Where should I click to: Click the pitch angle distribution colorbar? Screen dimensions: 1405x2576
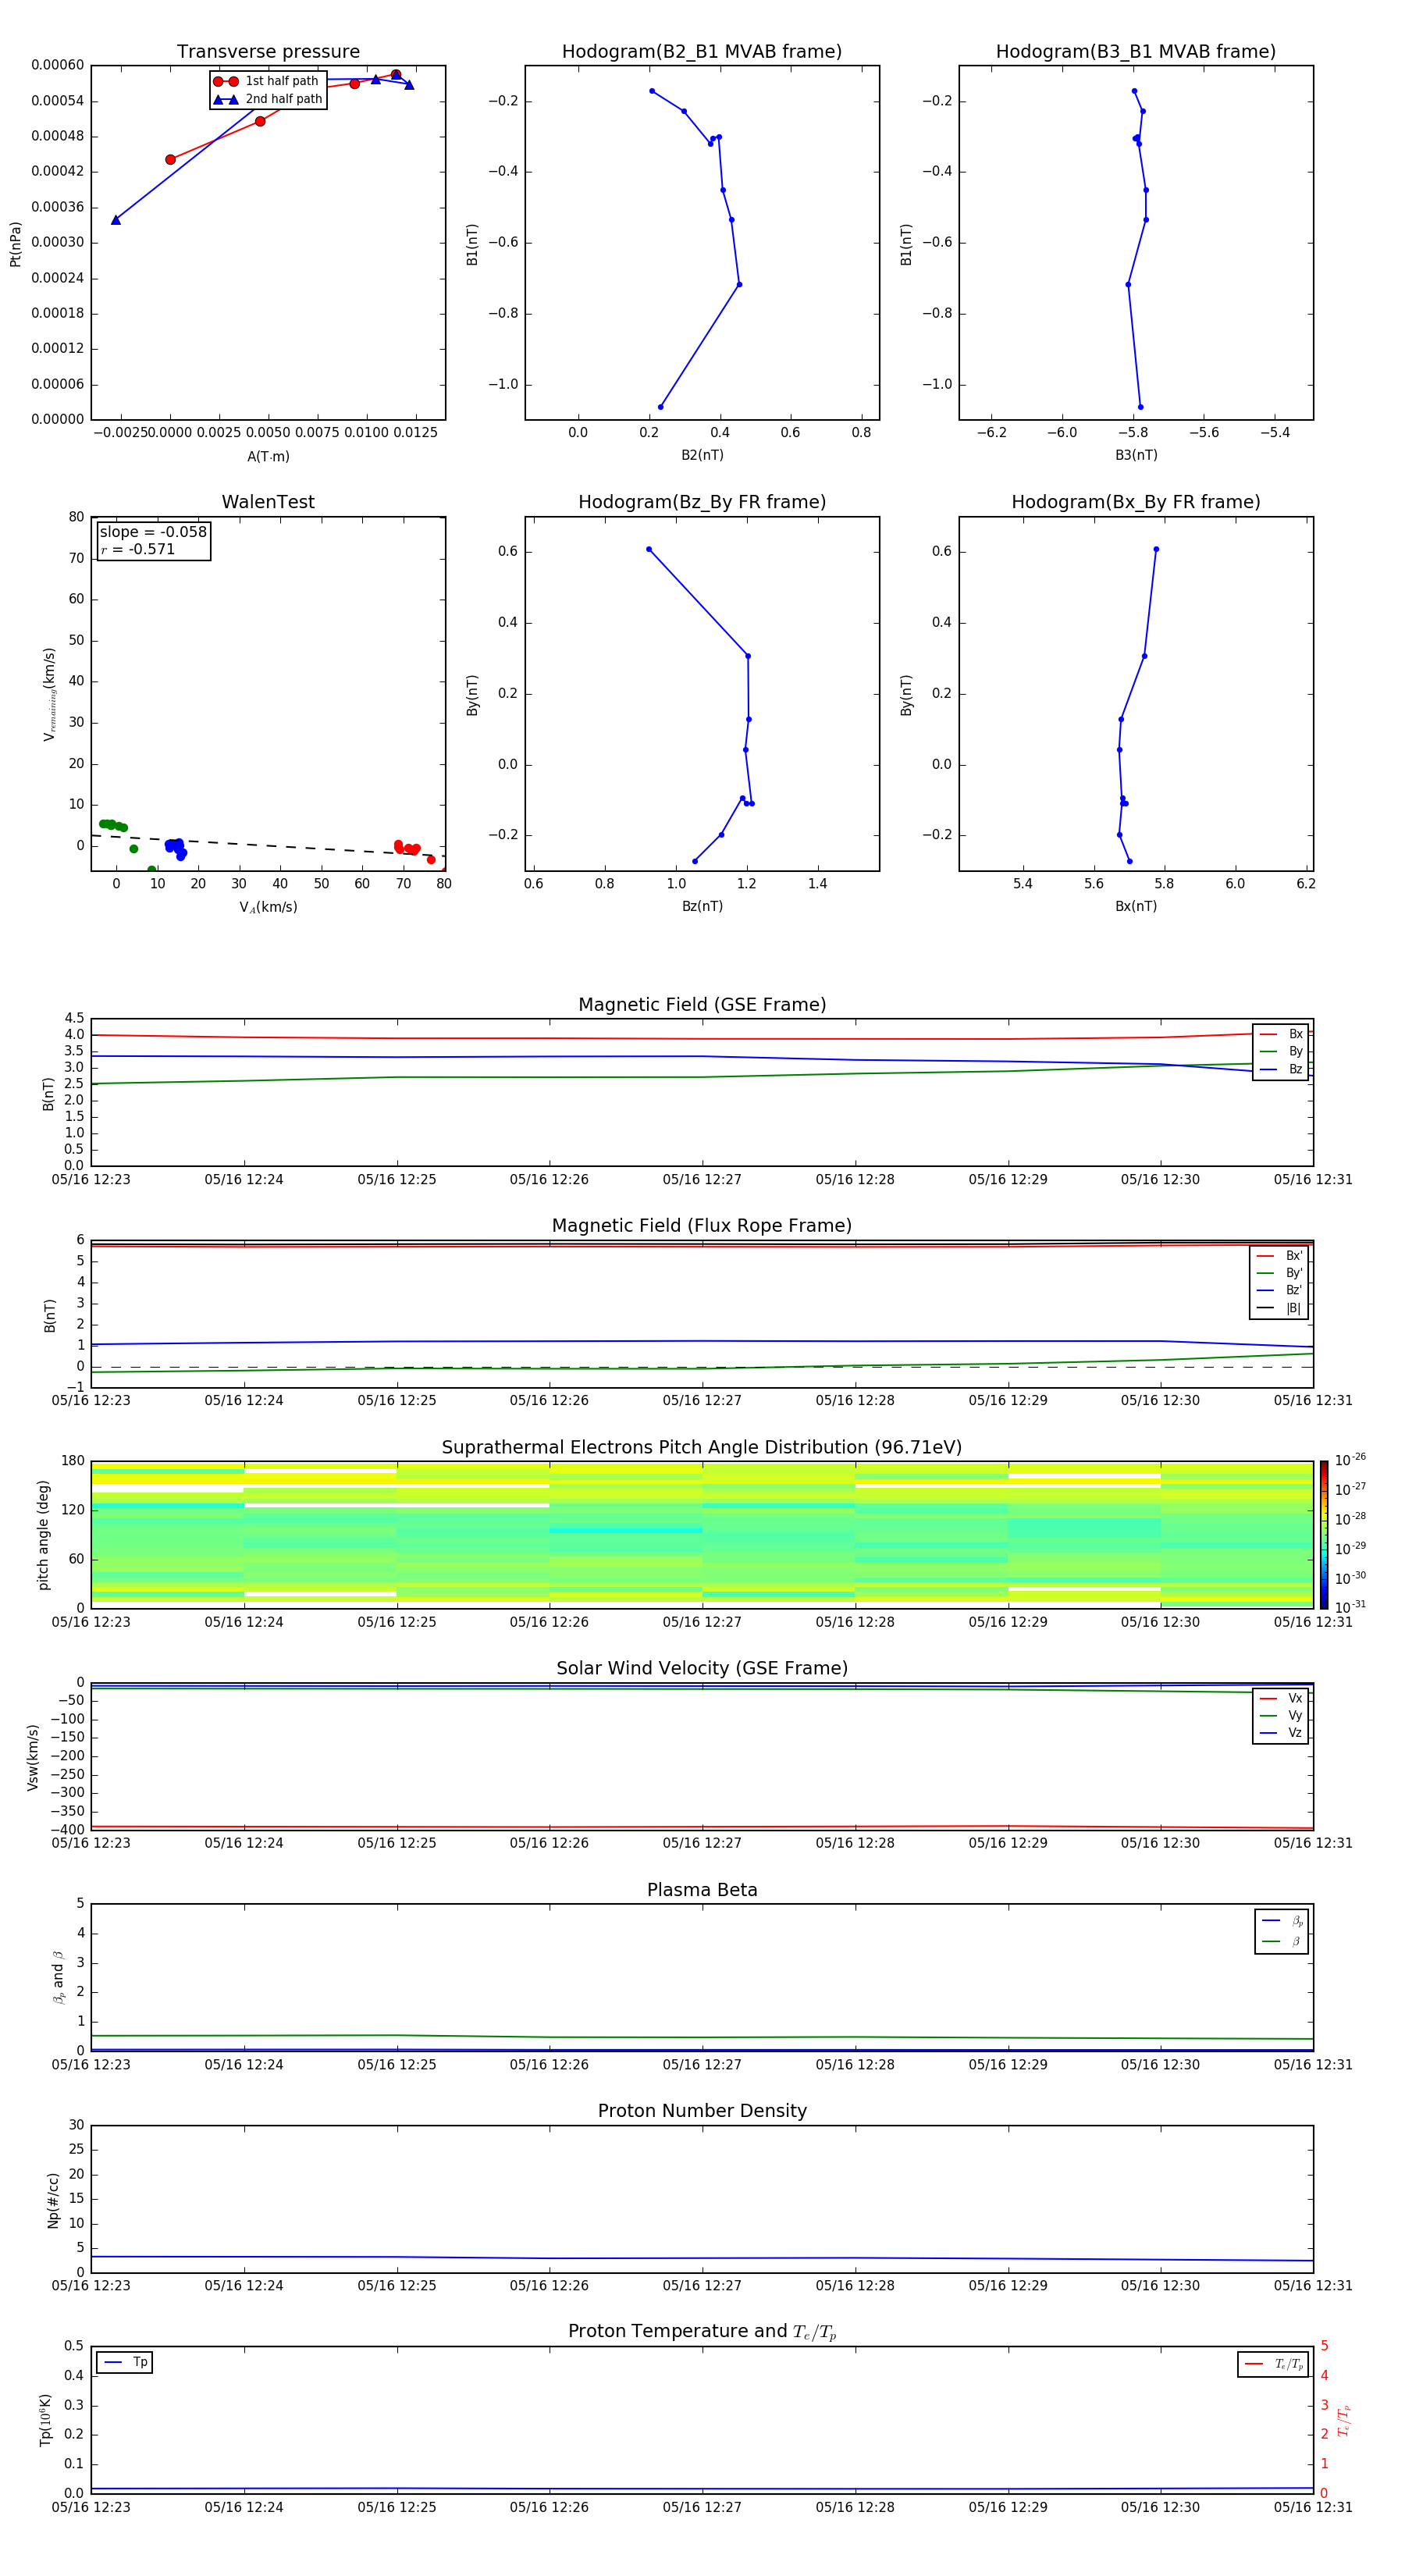(1323, 1535)
